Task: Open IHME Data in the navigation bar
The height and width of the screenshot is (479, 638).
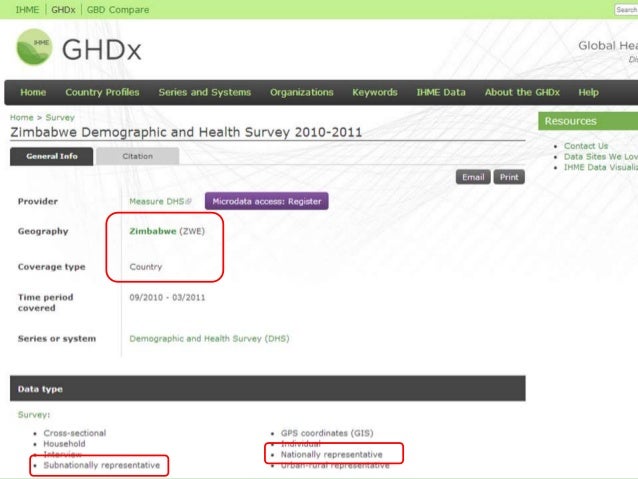Action: (x=441, y=92)
